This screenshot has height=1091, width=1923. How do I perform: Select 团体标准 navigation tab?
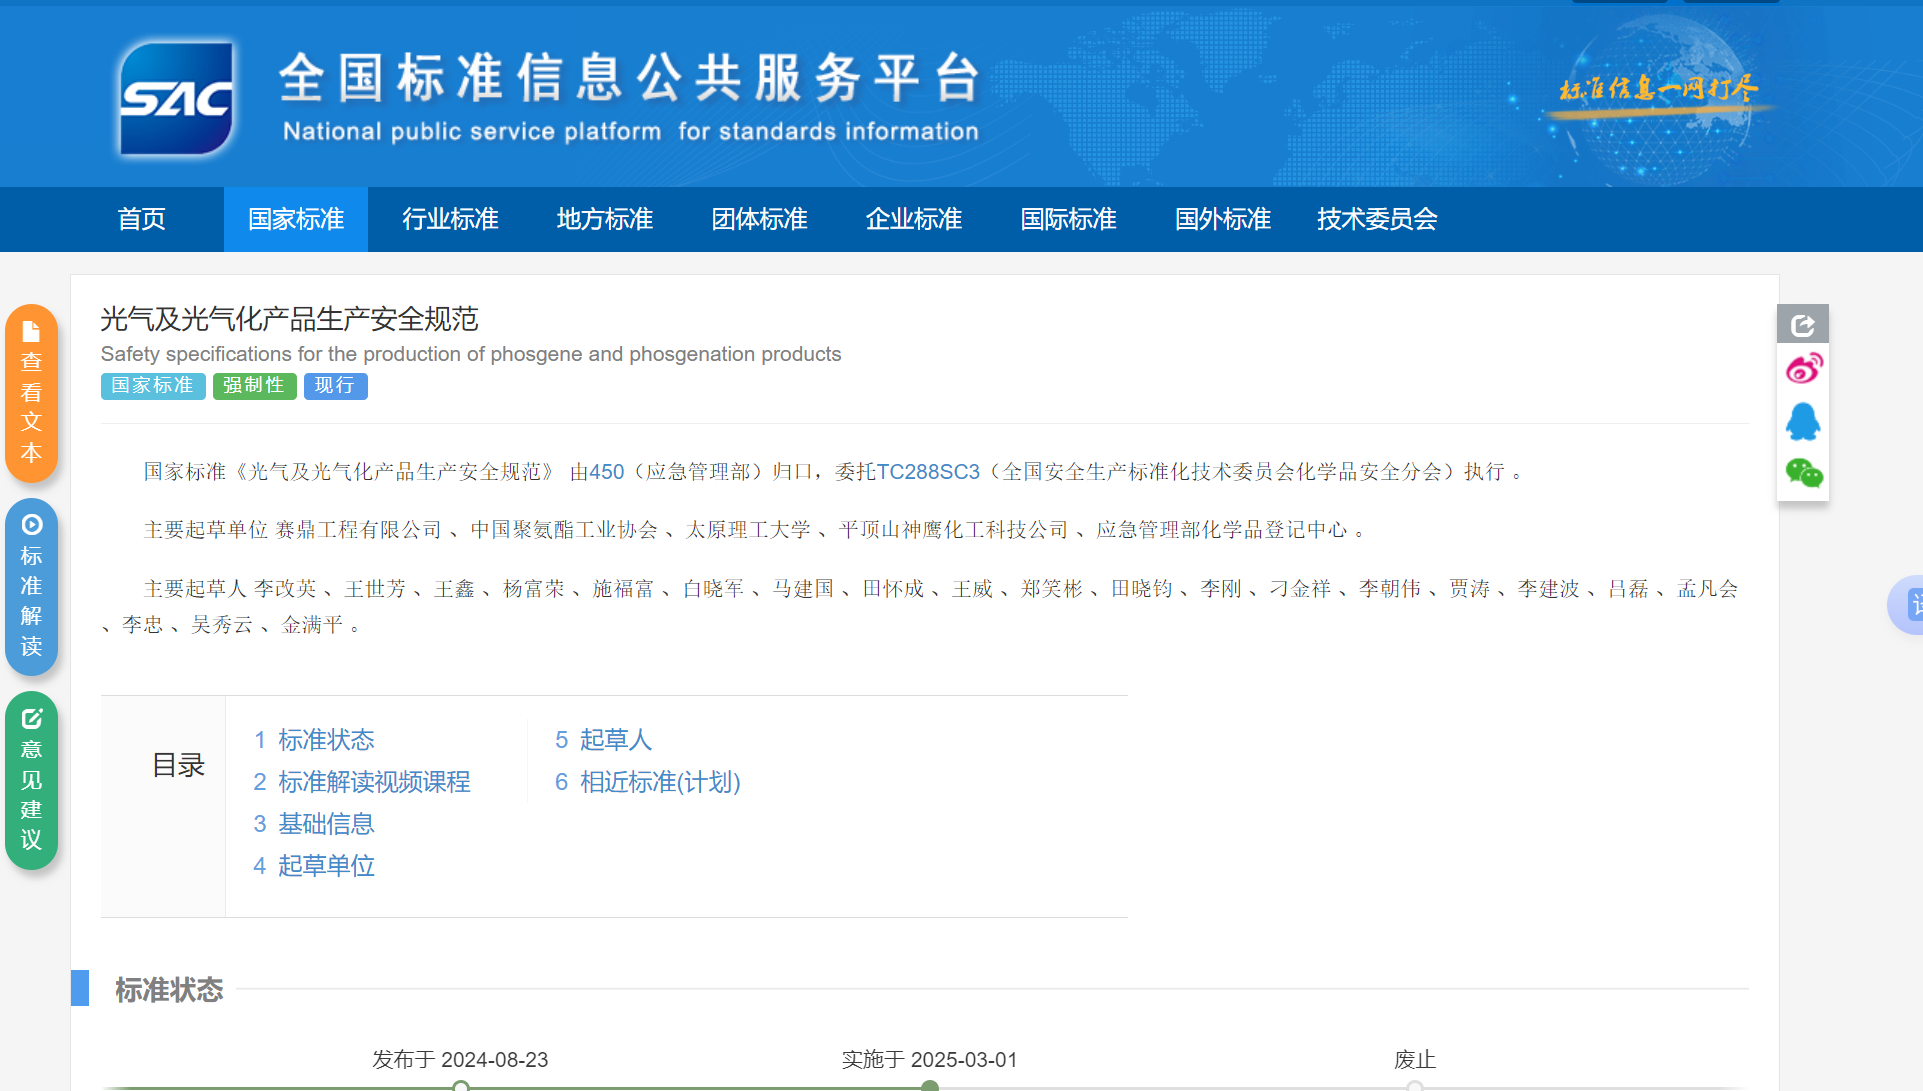(759, 219)
